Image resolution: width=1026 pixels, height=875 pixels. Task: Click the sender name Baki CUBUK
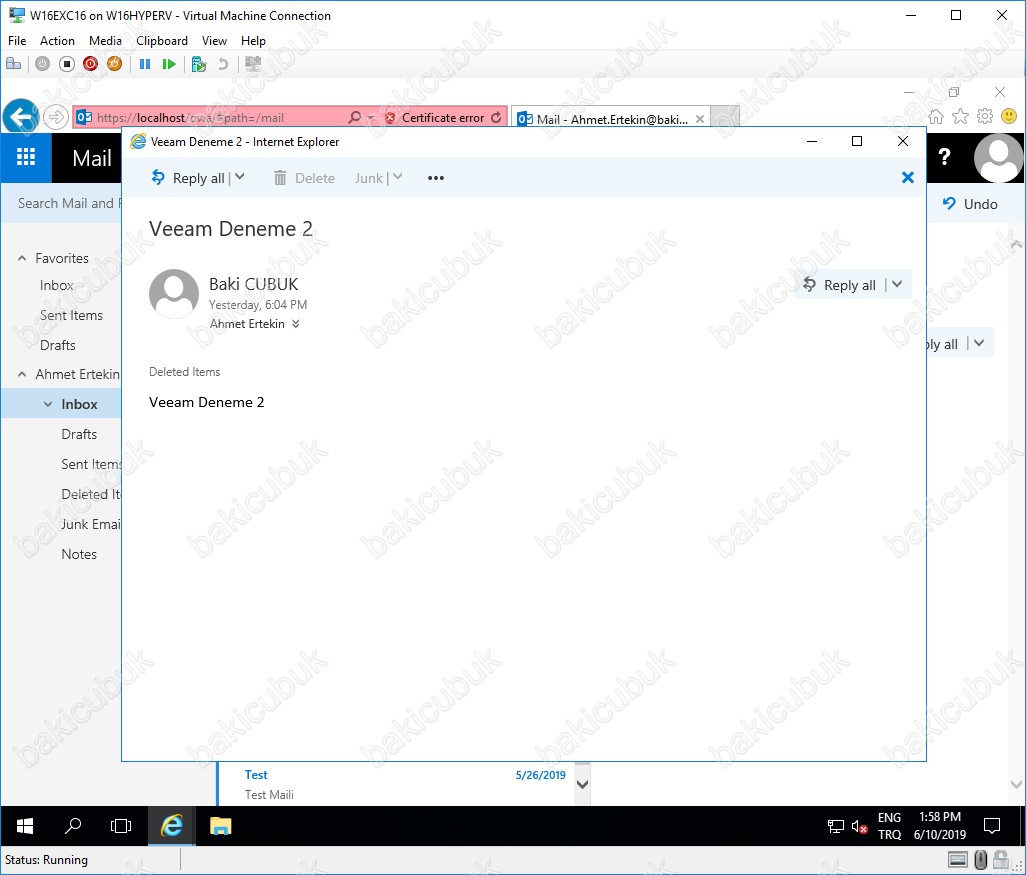(253, 284)
